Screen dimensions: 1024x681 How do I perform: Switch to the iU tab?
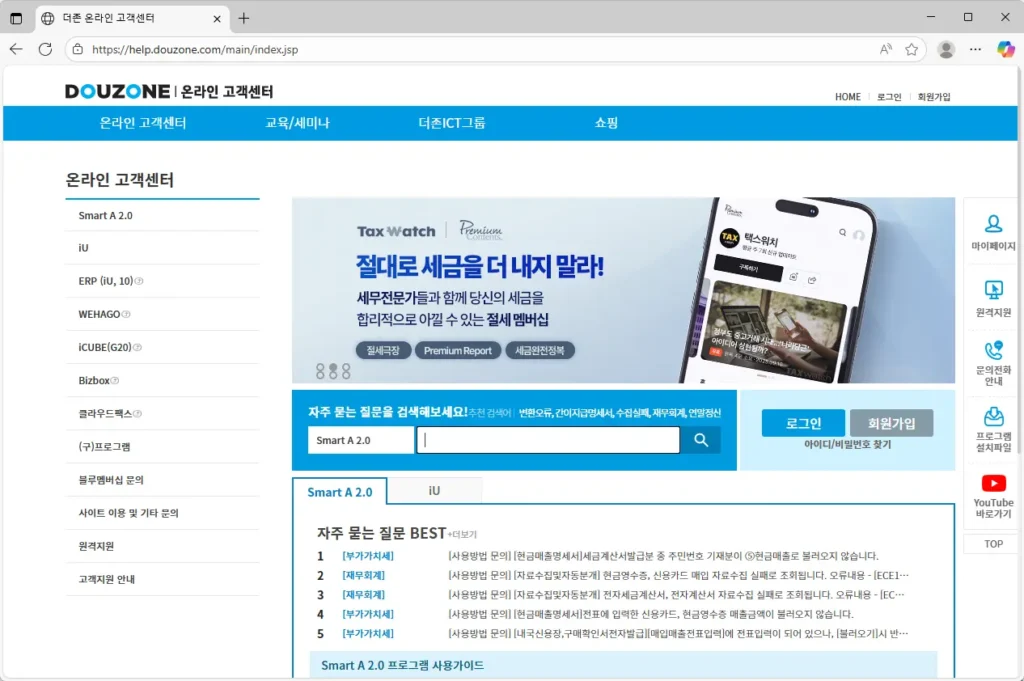pyautogui.click(x=434, y=490)
